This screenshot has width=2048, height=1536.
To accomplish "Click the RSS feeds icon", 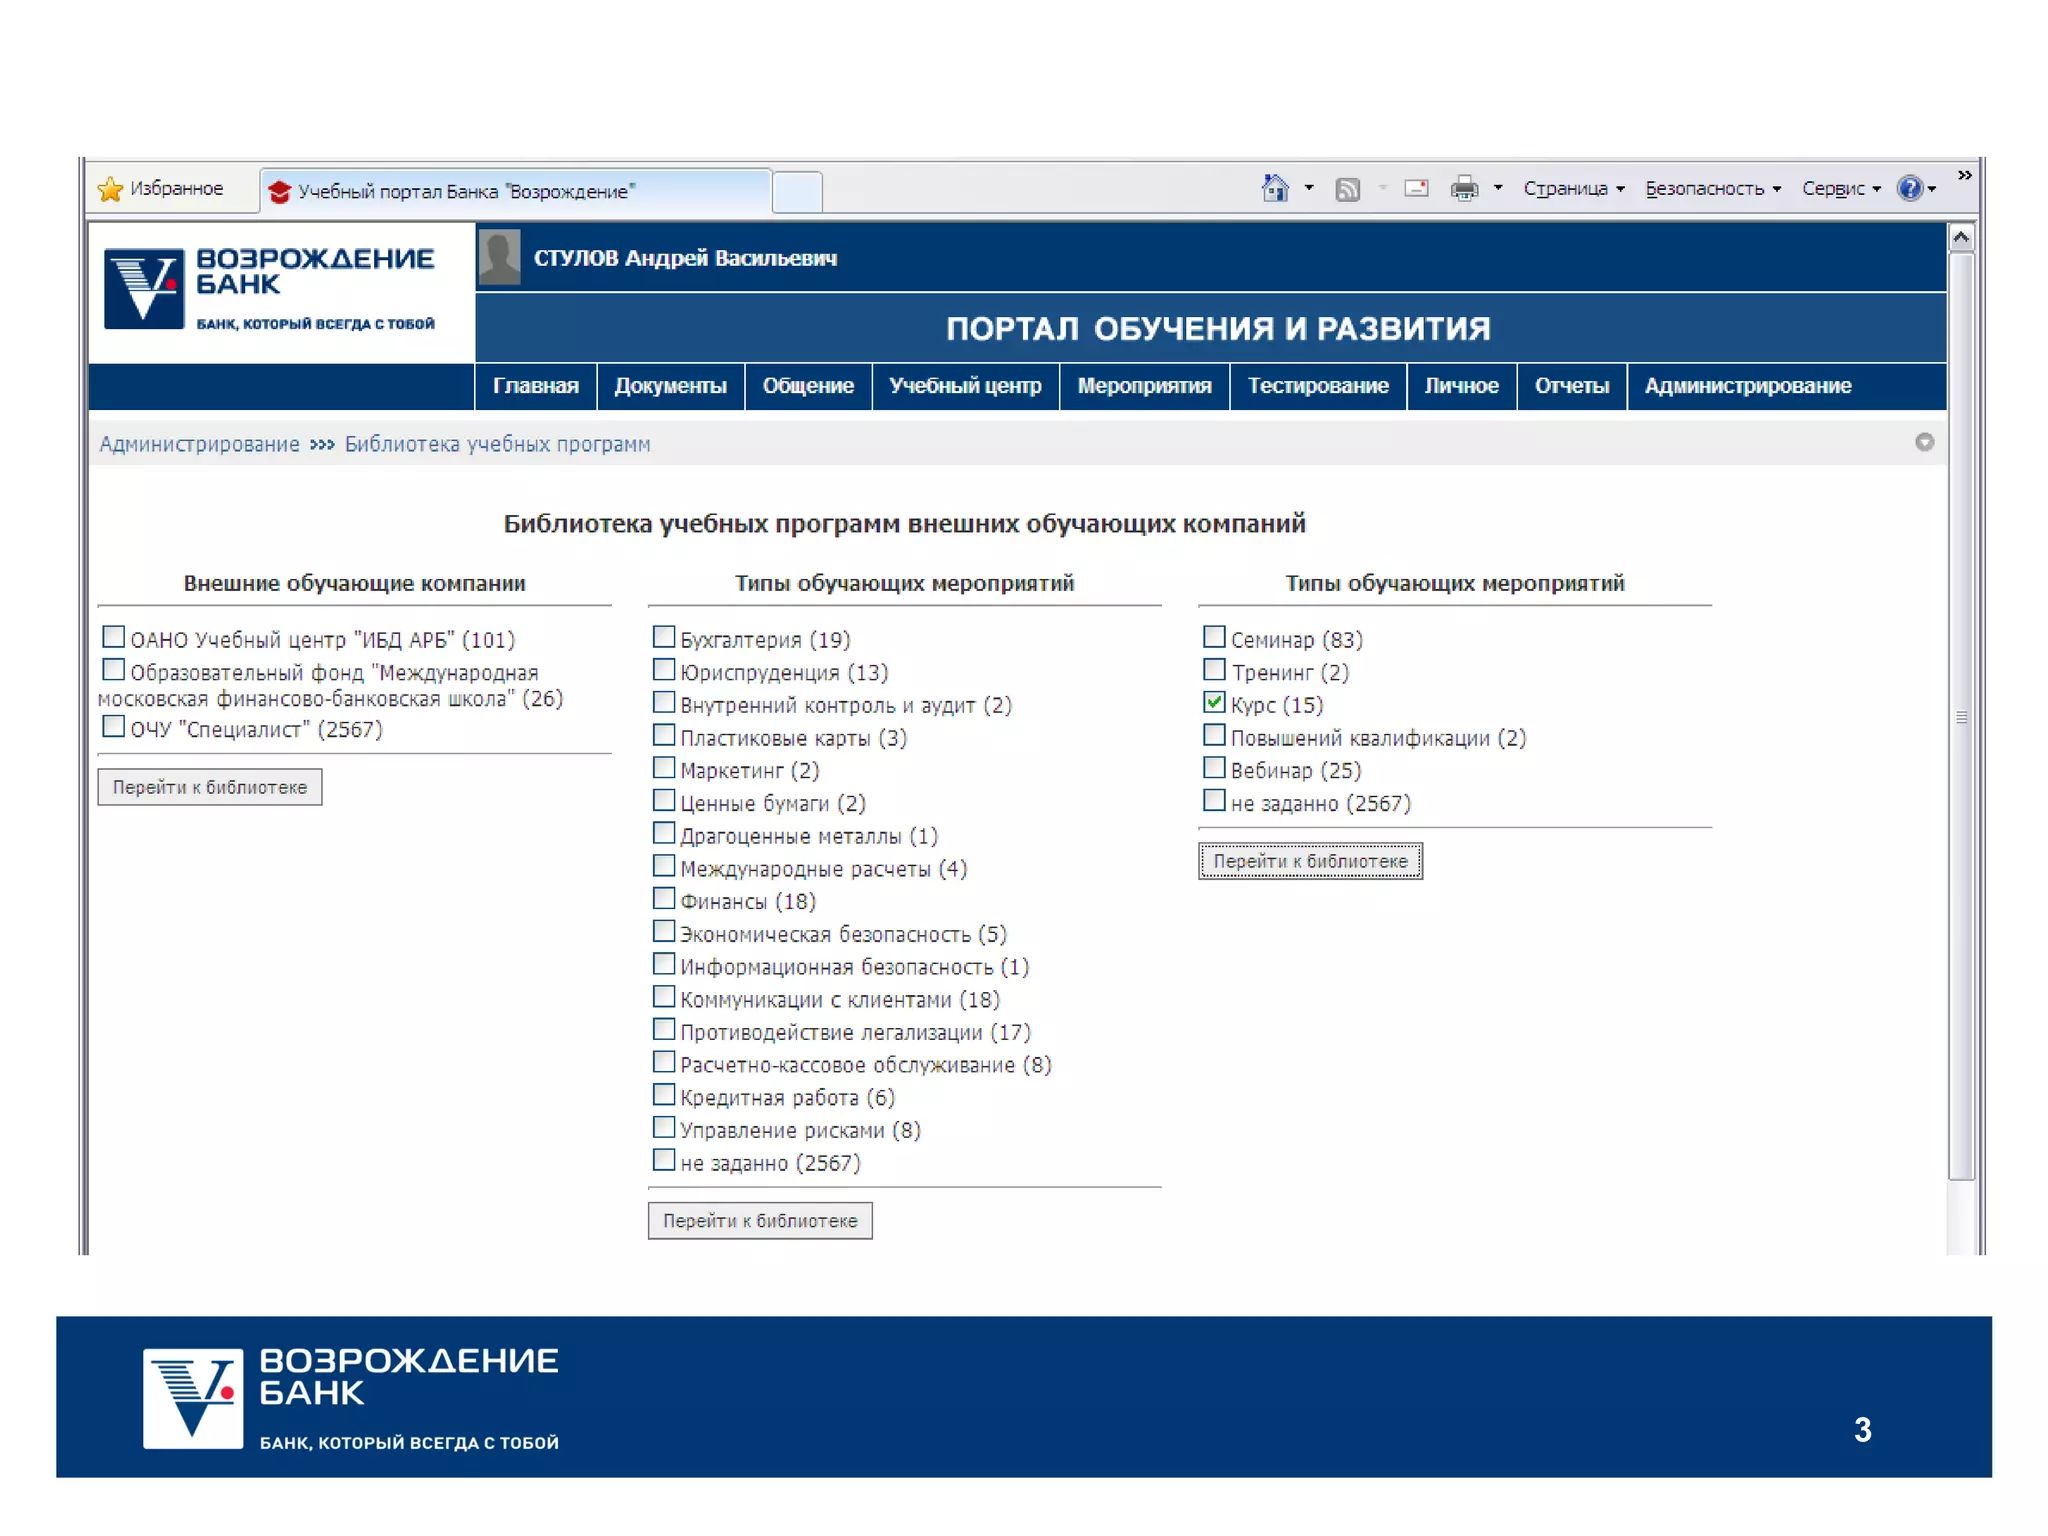I will 1347,189.
